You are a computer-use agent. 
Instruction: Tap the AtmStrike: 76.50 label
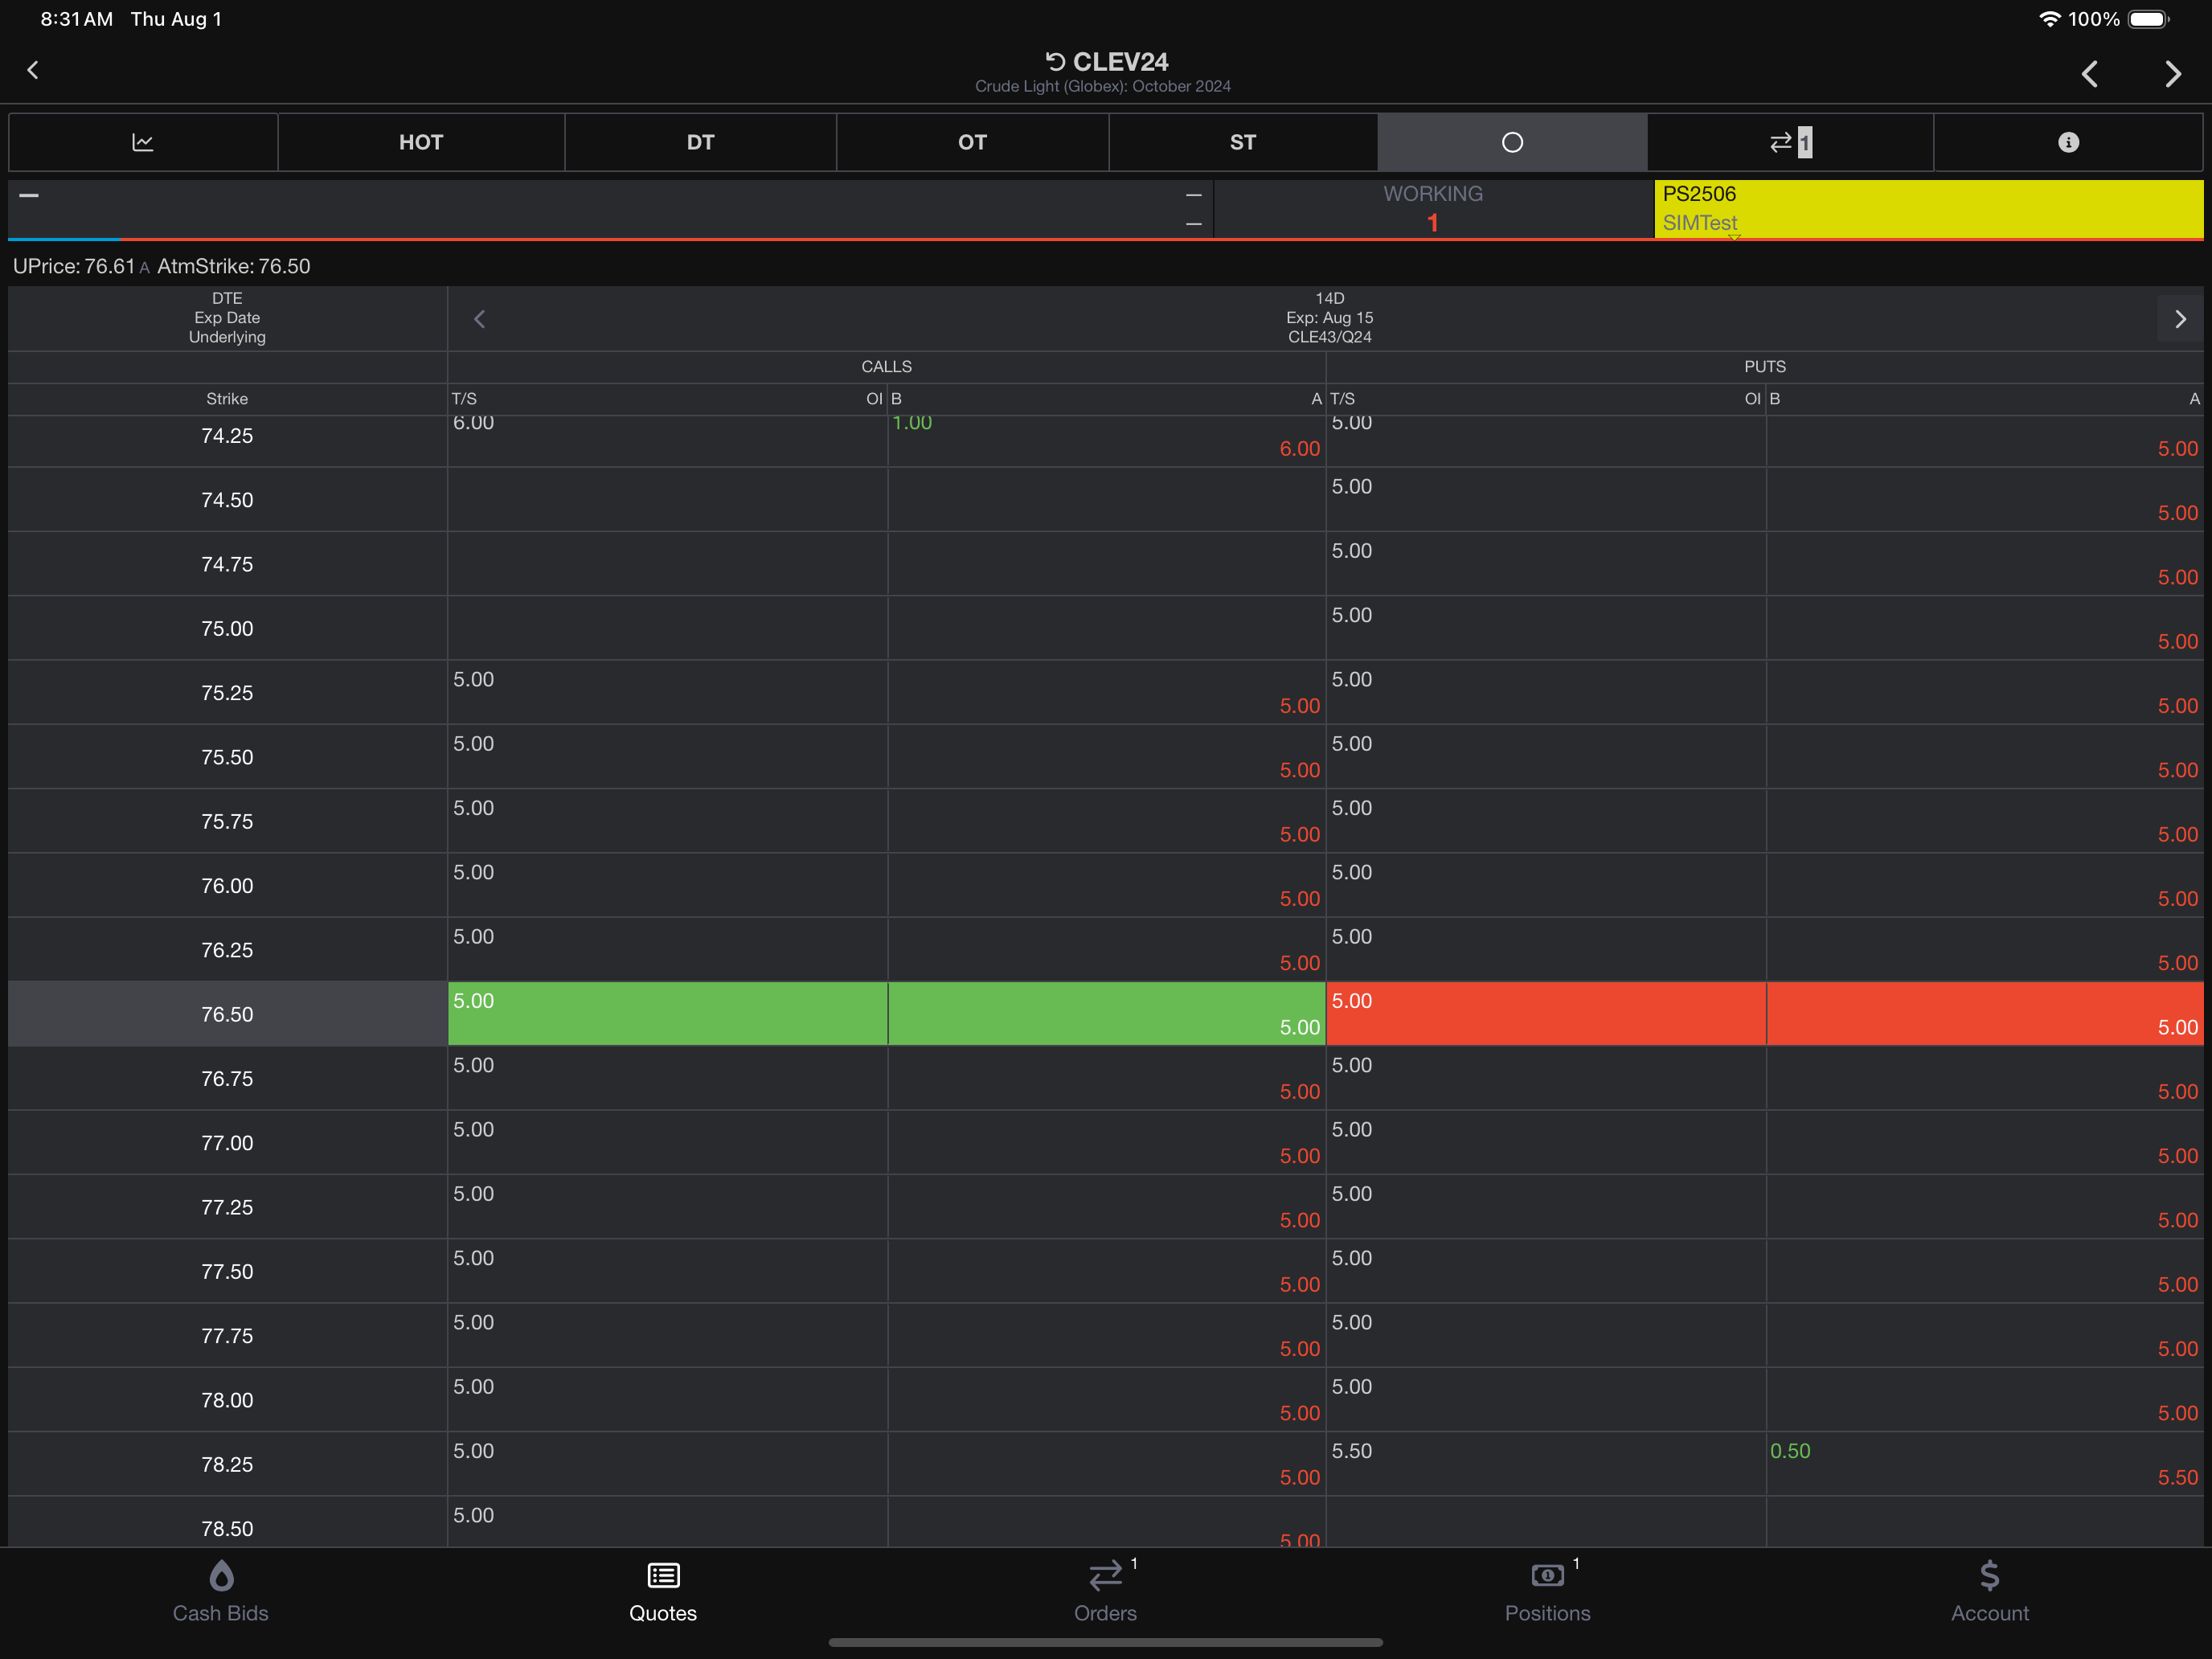234,266
